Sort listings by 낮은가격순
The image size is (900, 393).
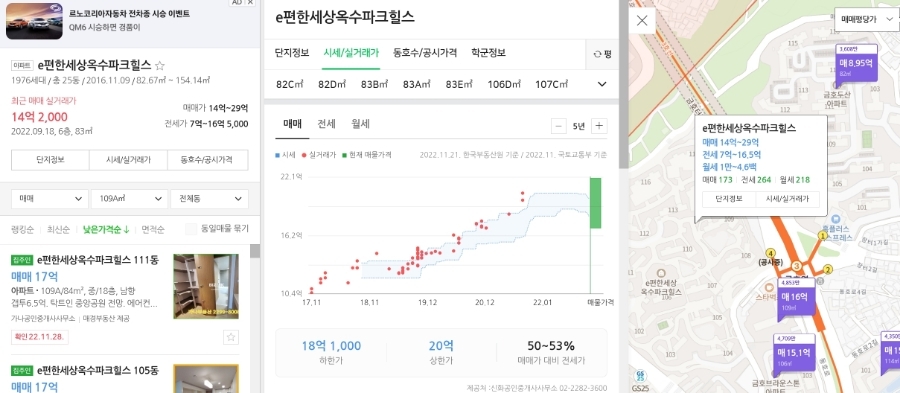[106, 229]
